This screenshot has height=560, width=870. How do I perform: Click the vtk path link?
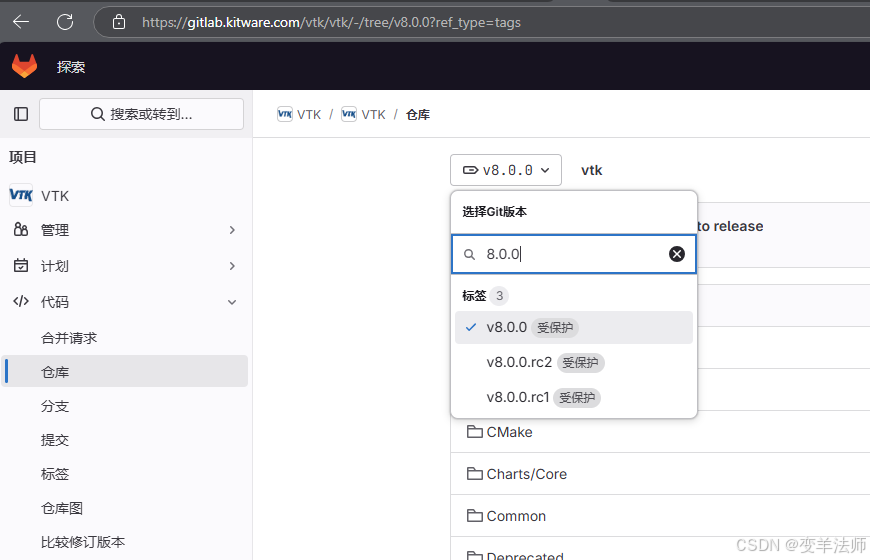click(x=591, y=170)
